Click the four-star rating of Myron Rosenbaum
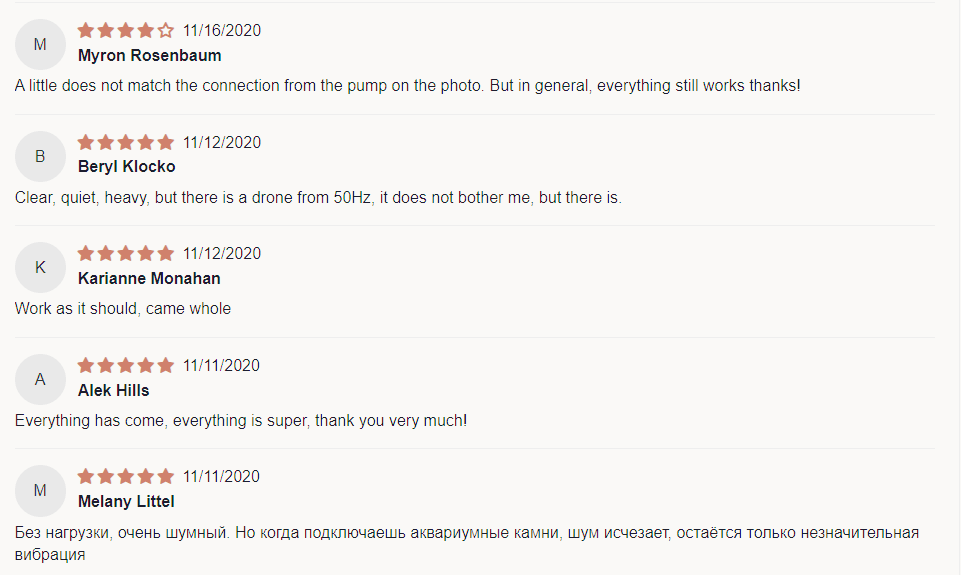 click(126, 30)
